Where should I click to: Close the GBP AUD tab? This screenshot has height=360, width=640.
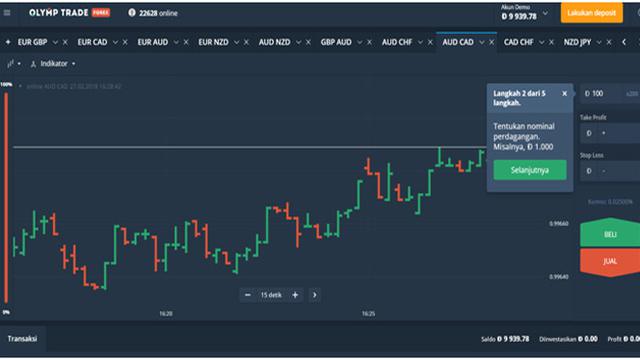click(369, 42)
